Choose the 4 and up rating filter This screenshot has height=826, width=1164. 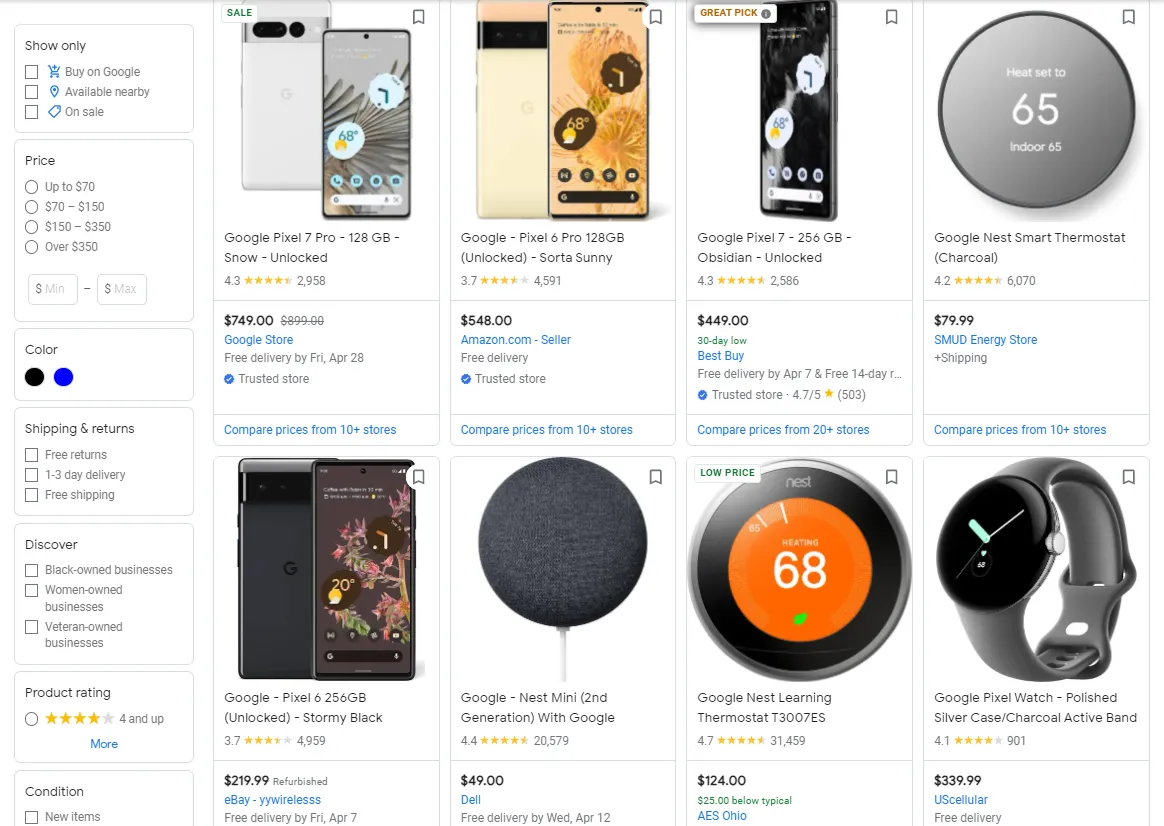coord(31,719)
